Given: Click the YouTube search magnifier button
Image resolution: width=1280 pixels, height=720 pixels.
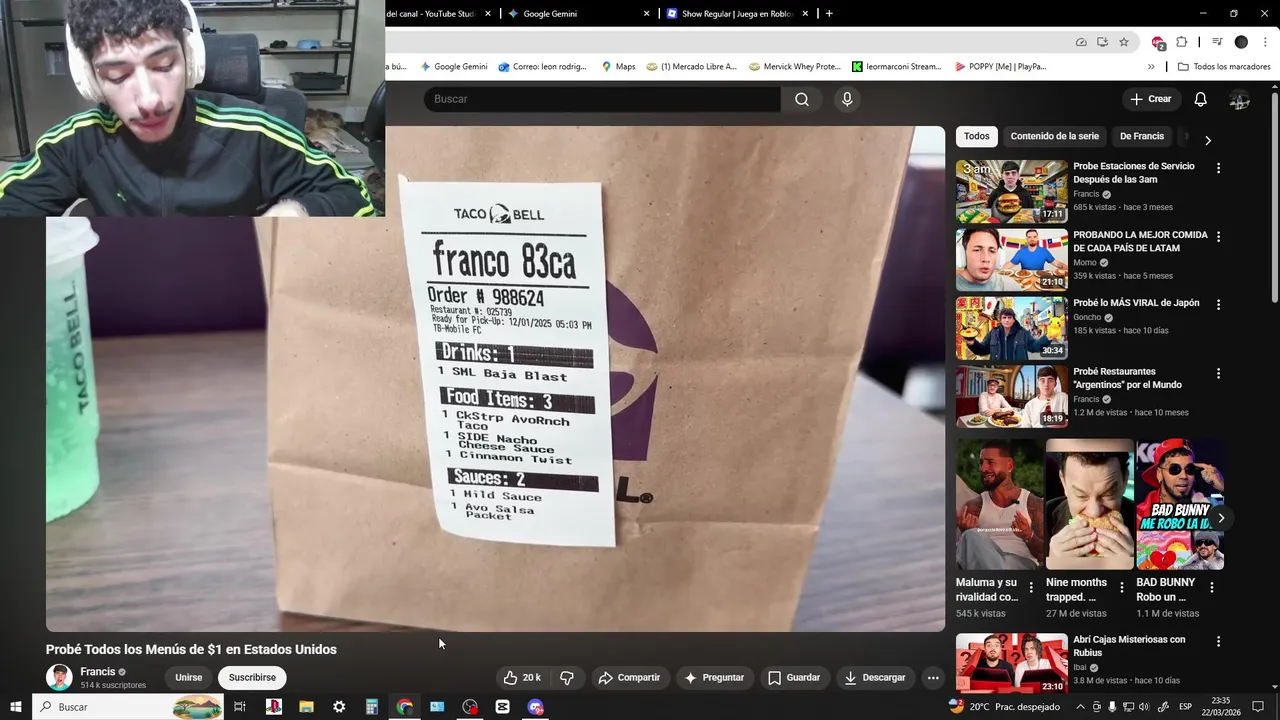Looking at the screenshot, I should 802,99.
